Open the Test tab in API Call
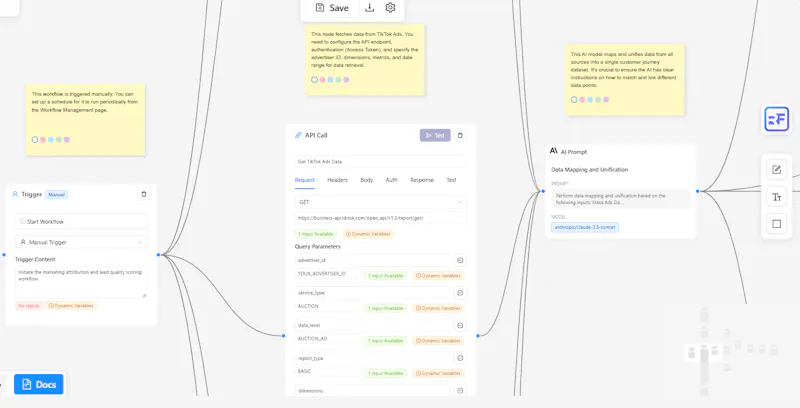The width and height of the screenshot is (800, 408). pos(452,180)
